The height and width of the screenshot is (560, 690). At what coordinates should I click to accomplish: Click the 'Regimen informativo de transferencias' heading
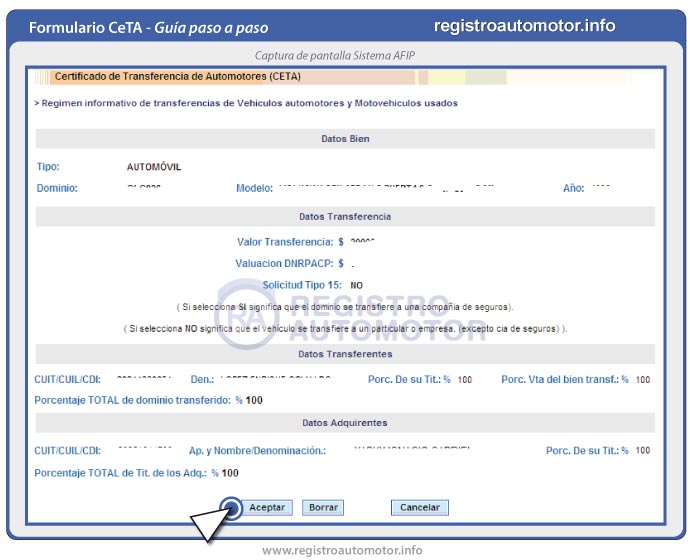point(246,103)
